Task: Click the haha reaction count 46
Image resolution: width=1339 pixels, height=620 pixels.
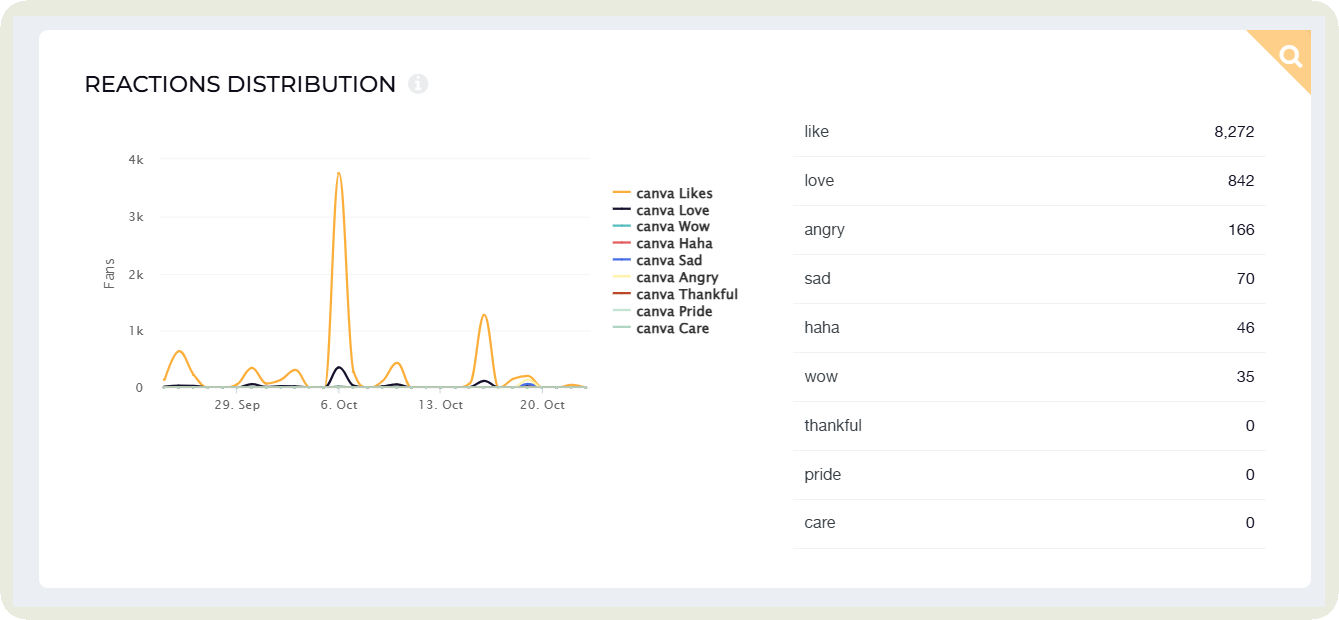Action: pyautogui.click(x=1246, y=327)
